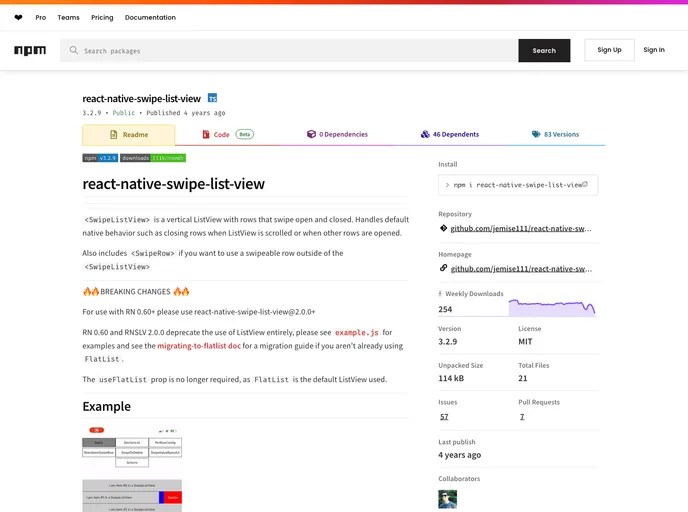Switch to the Code tab
The width and height of the screenshot is (688, 512).
point(227,134)
